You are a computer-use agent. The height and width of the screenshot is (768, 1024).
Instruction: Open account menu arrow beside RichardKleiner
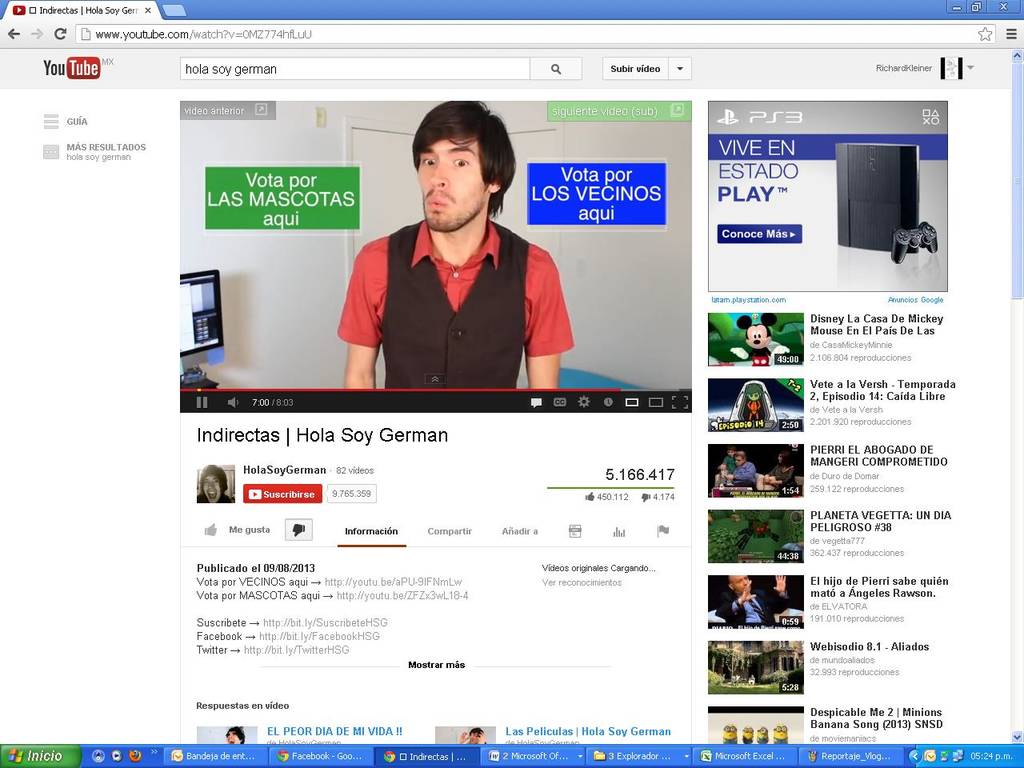pos(970,68)
